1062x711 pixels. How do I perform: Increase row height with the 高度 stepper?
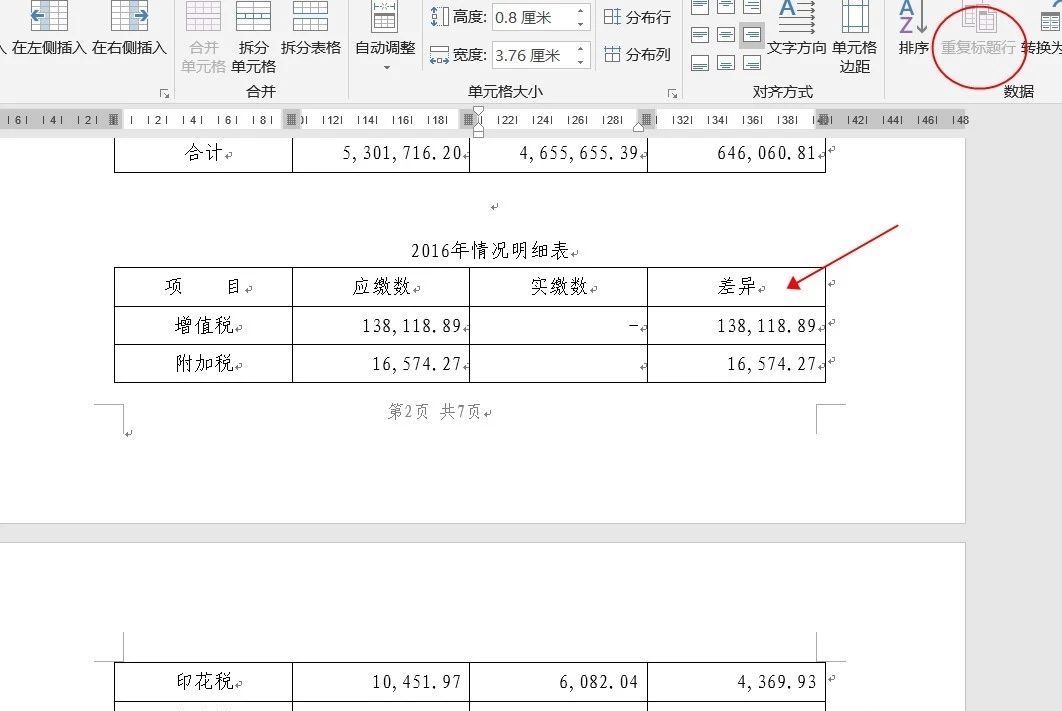pos(581,12)
